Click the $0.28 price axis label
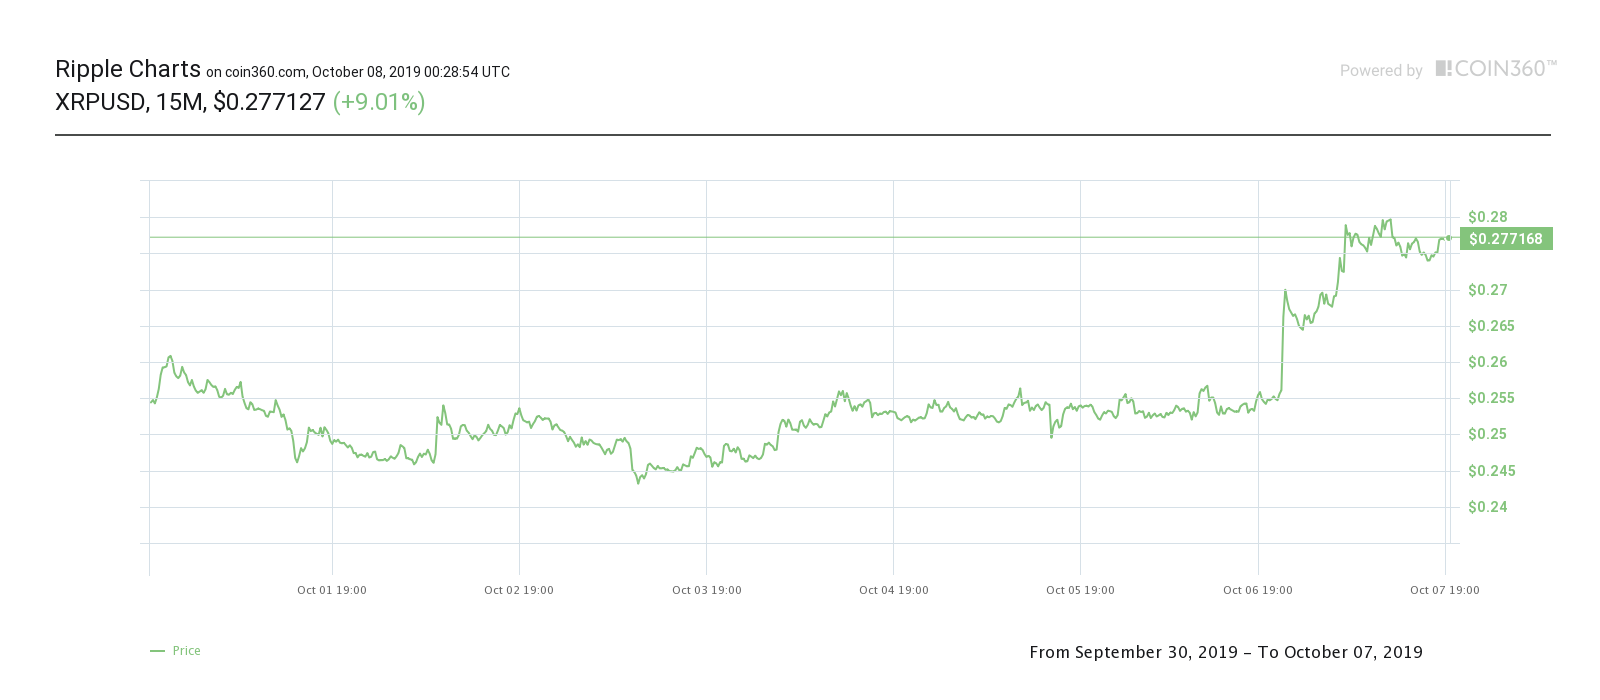 [1488, 217]
